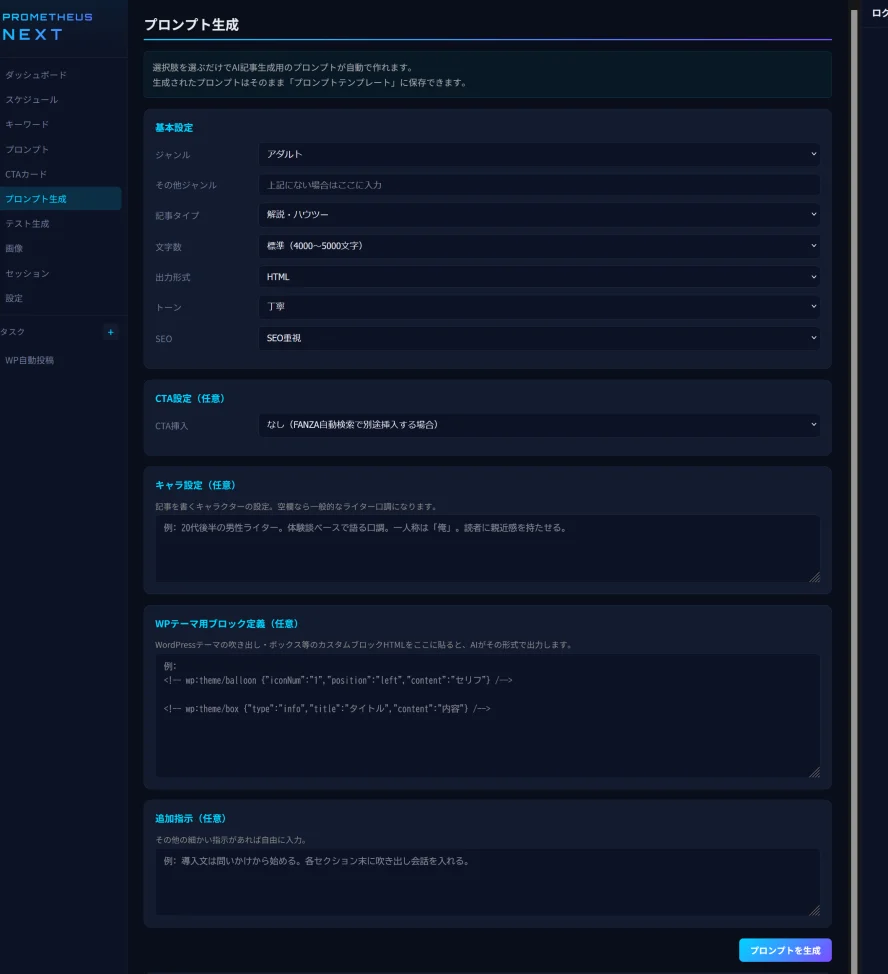The image size is (888, 974).
Task: Click into the キャラ設定 textarea
Action: (x=487, y=549)
